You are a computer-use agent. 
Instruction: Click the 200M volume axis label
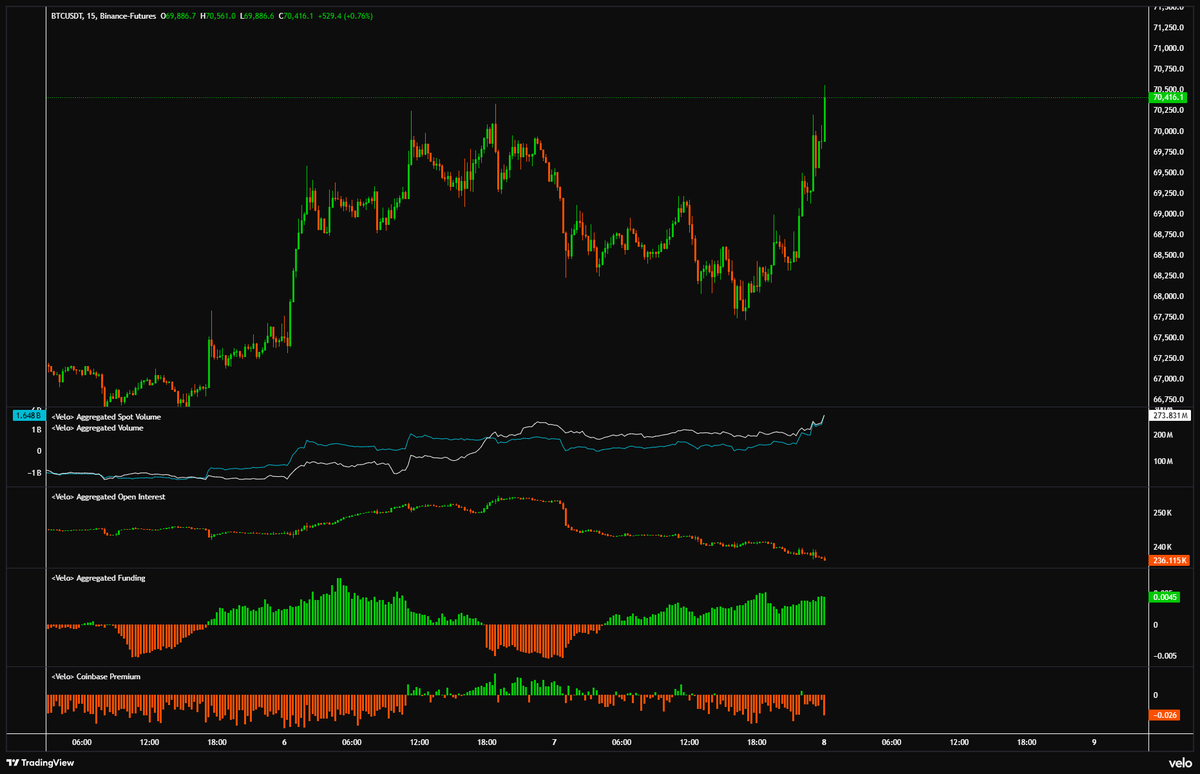pos(1162,435)
